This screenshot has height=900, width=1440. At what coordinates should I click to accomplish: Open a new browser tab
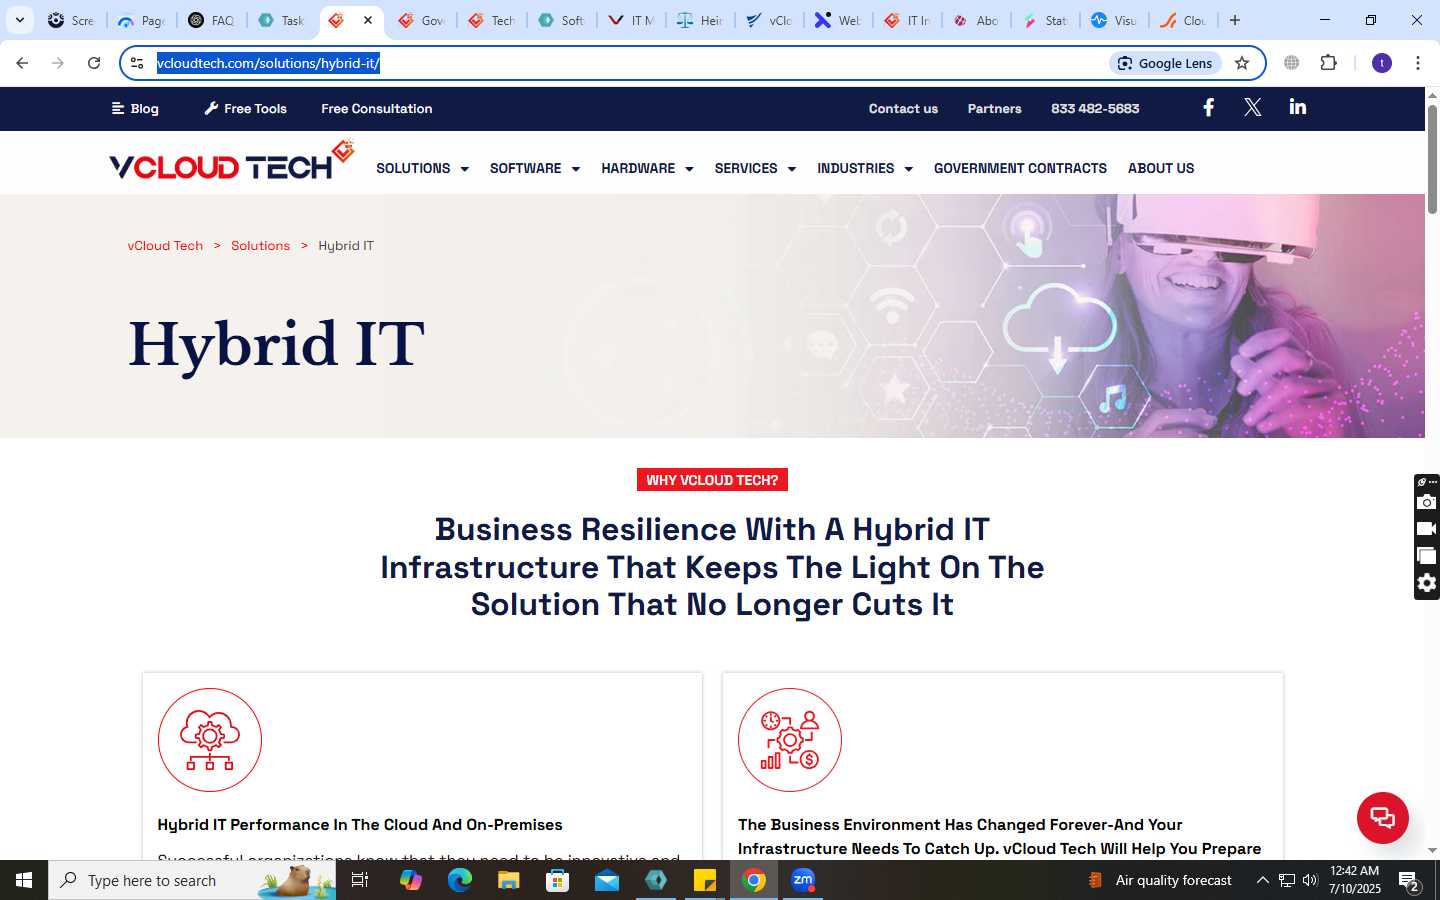[1235, 20]
